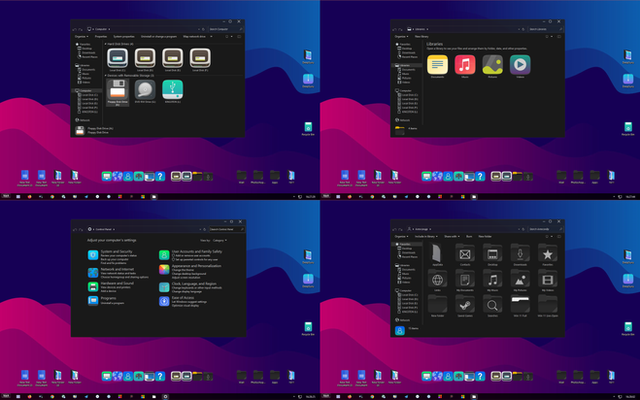This screenshot has width=640, height=400.
Task: Open the Ease of Access icon
Action: point(164,301)
